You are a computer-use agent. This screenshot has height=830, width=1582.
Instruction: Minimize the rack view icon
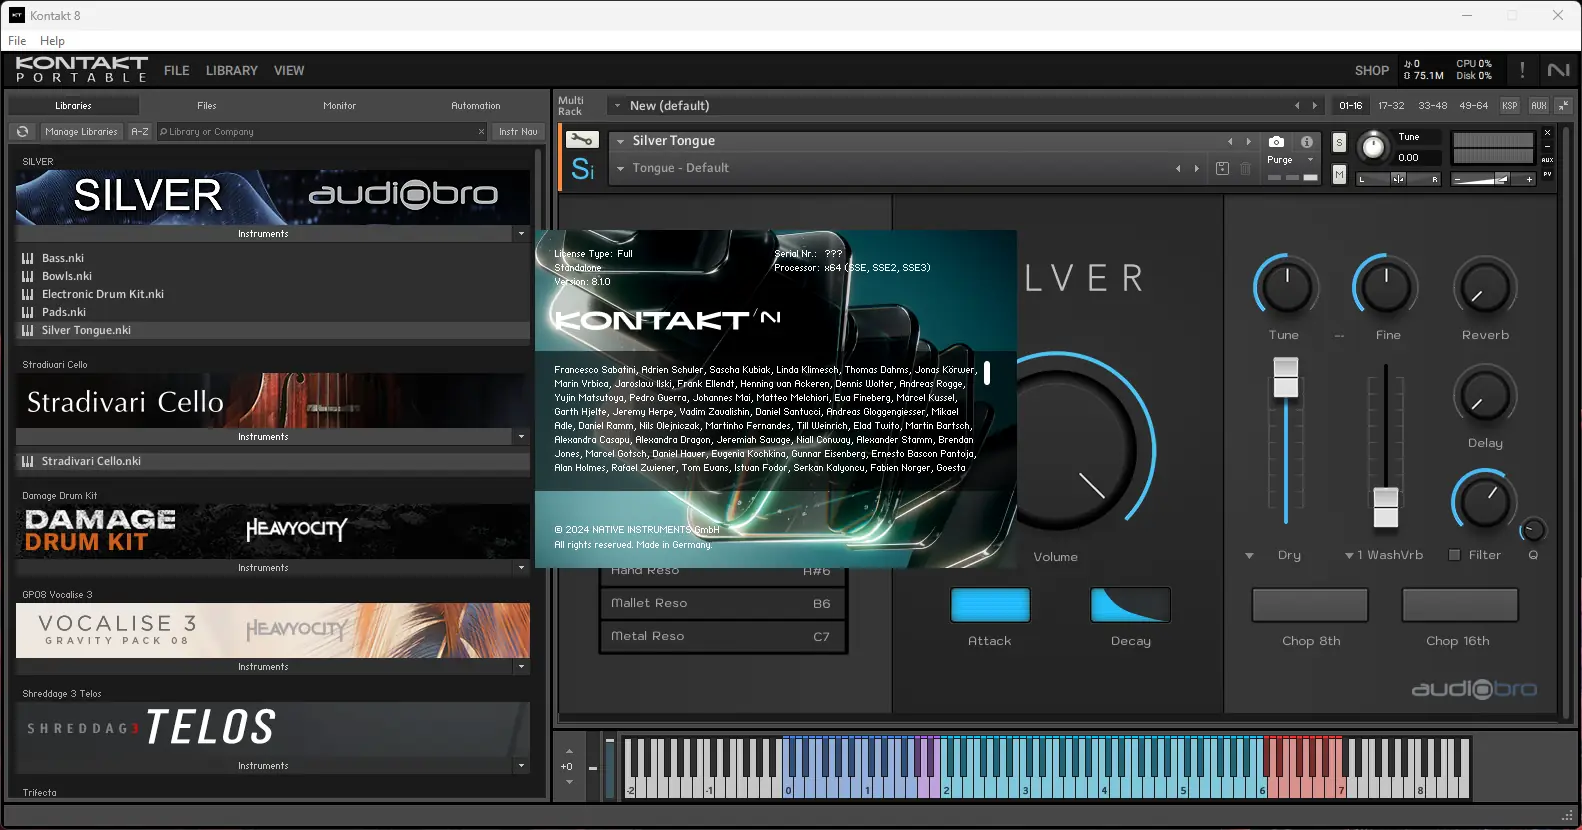click(x=1564, y=105)
